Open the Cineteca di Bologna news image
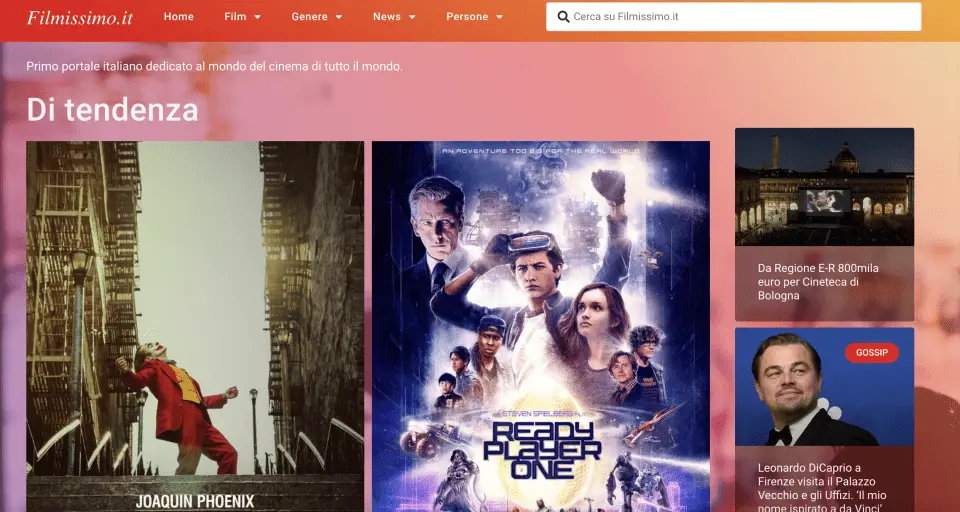The height and width of the screenshot is (512, 960). (x=824, y=187)
